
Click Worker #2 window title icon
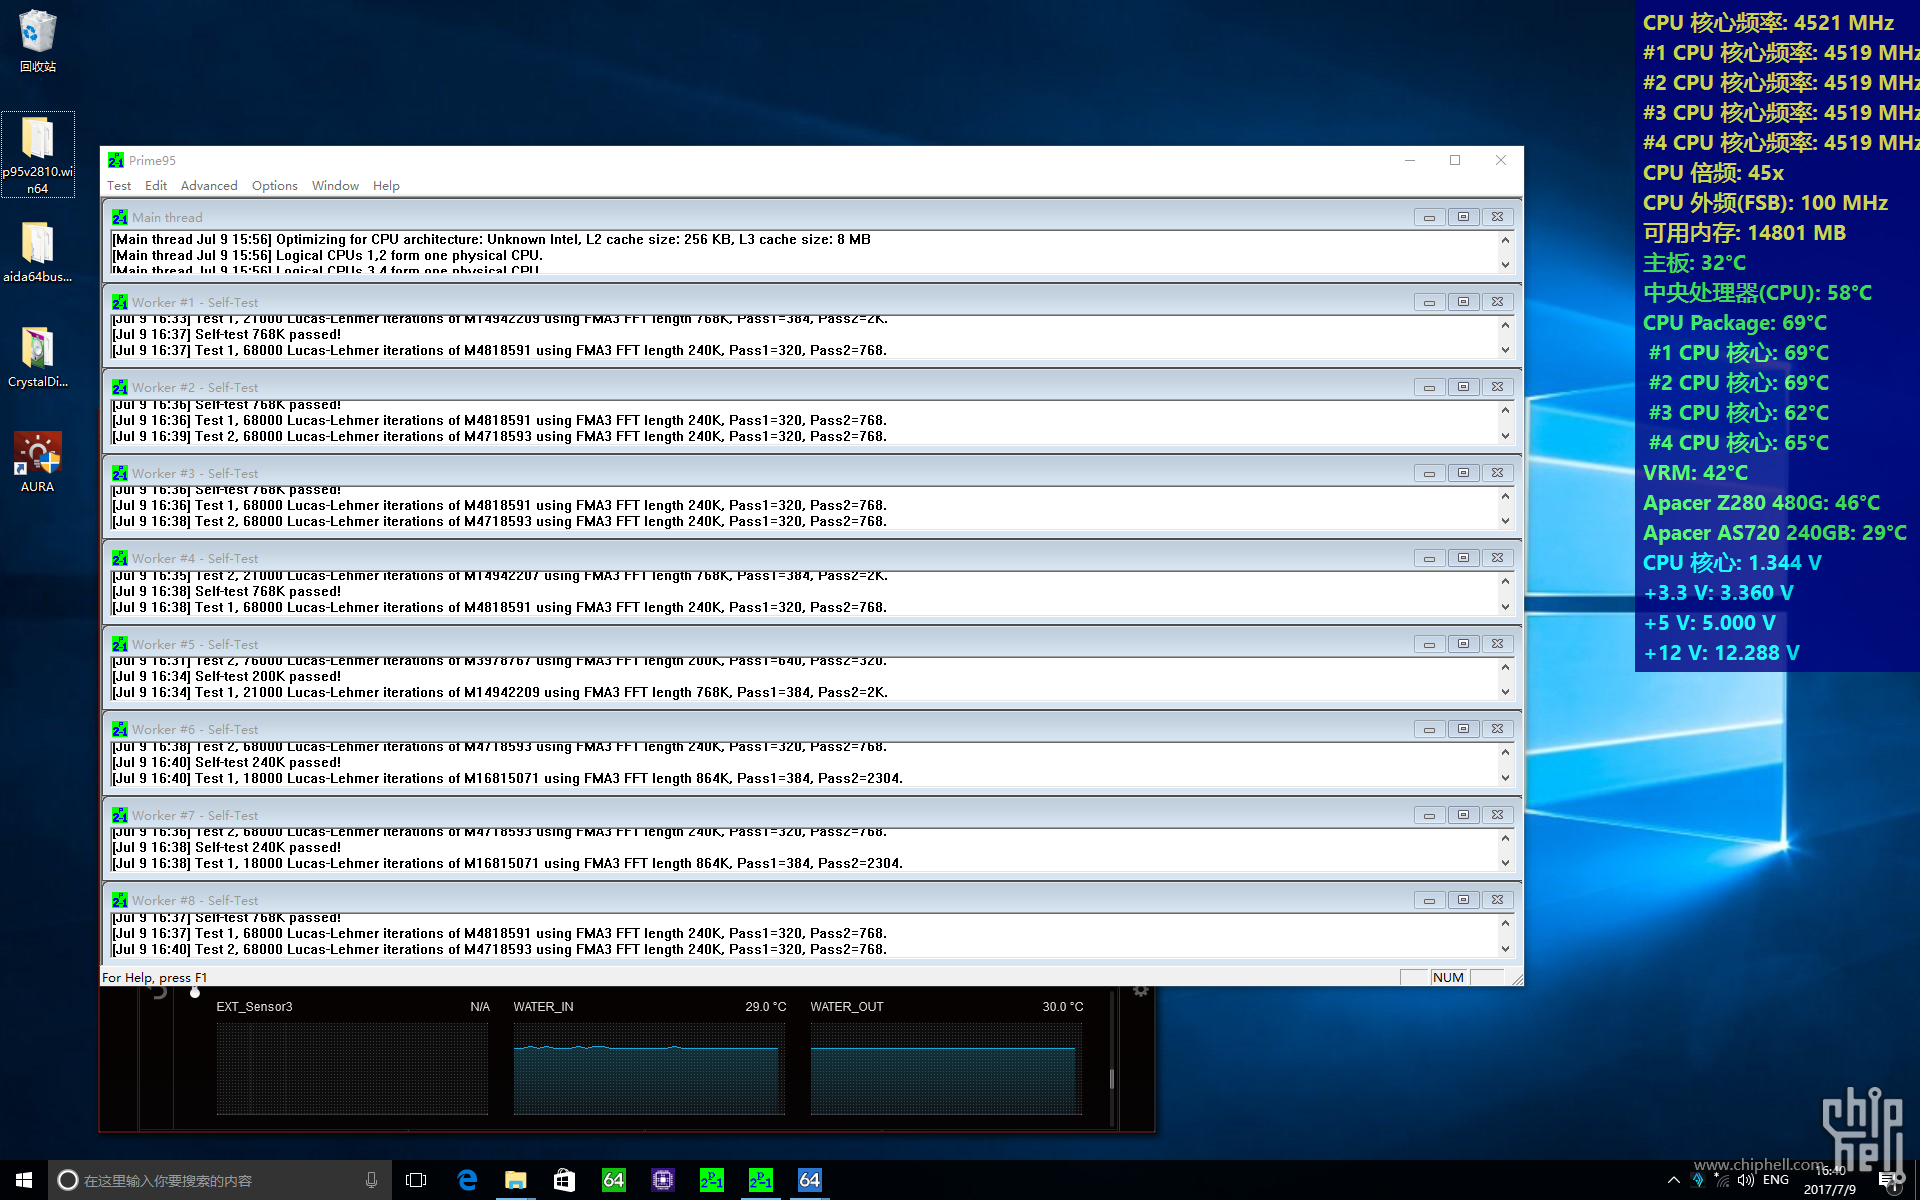[120, 387]
